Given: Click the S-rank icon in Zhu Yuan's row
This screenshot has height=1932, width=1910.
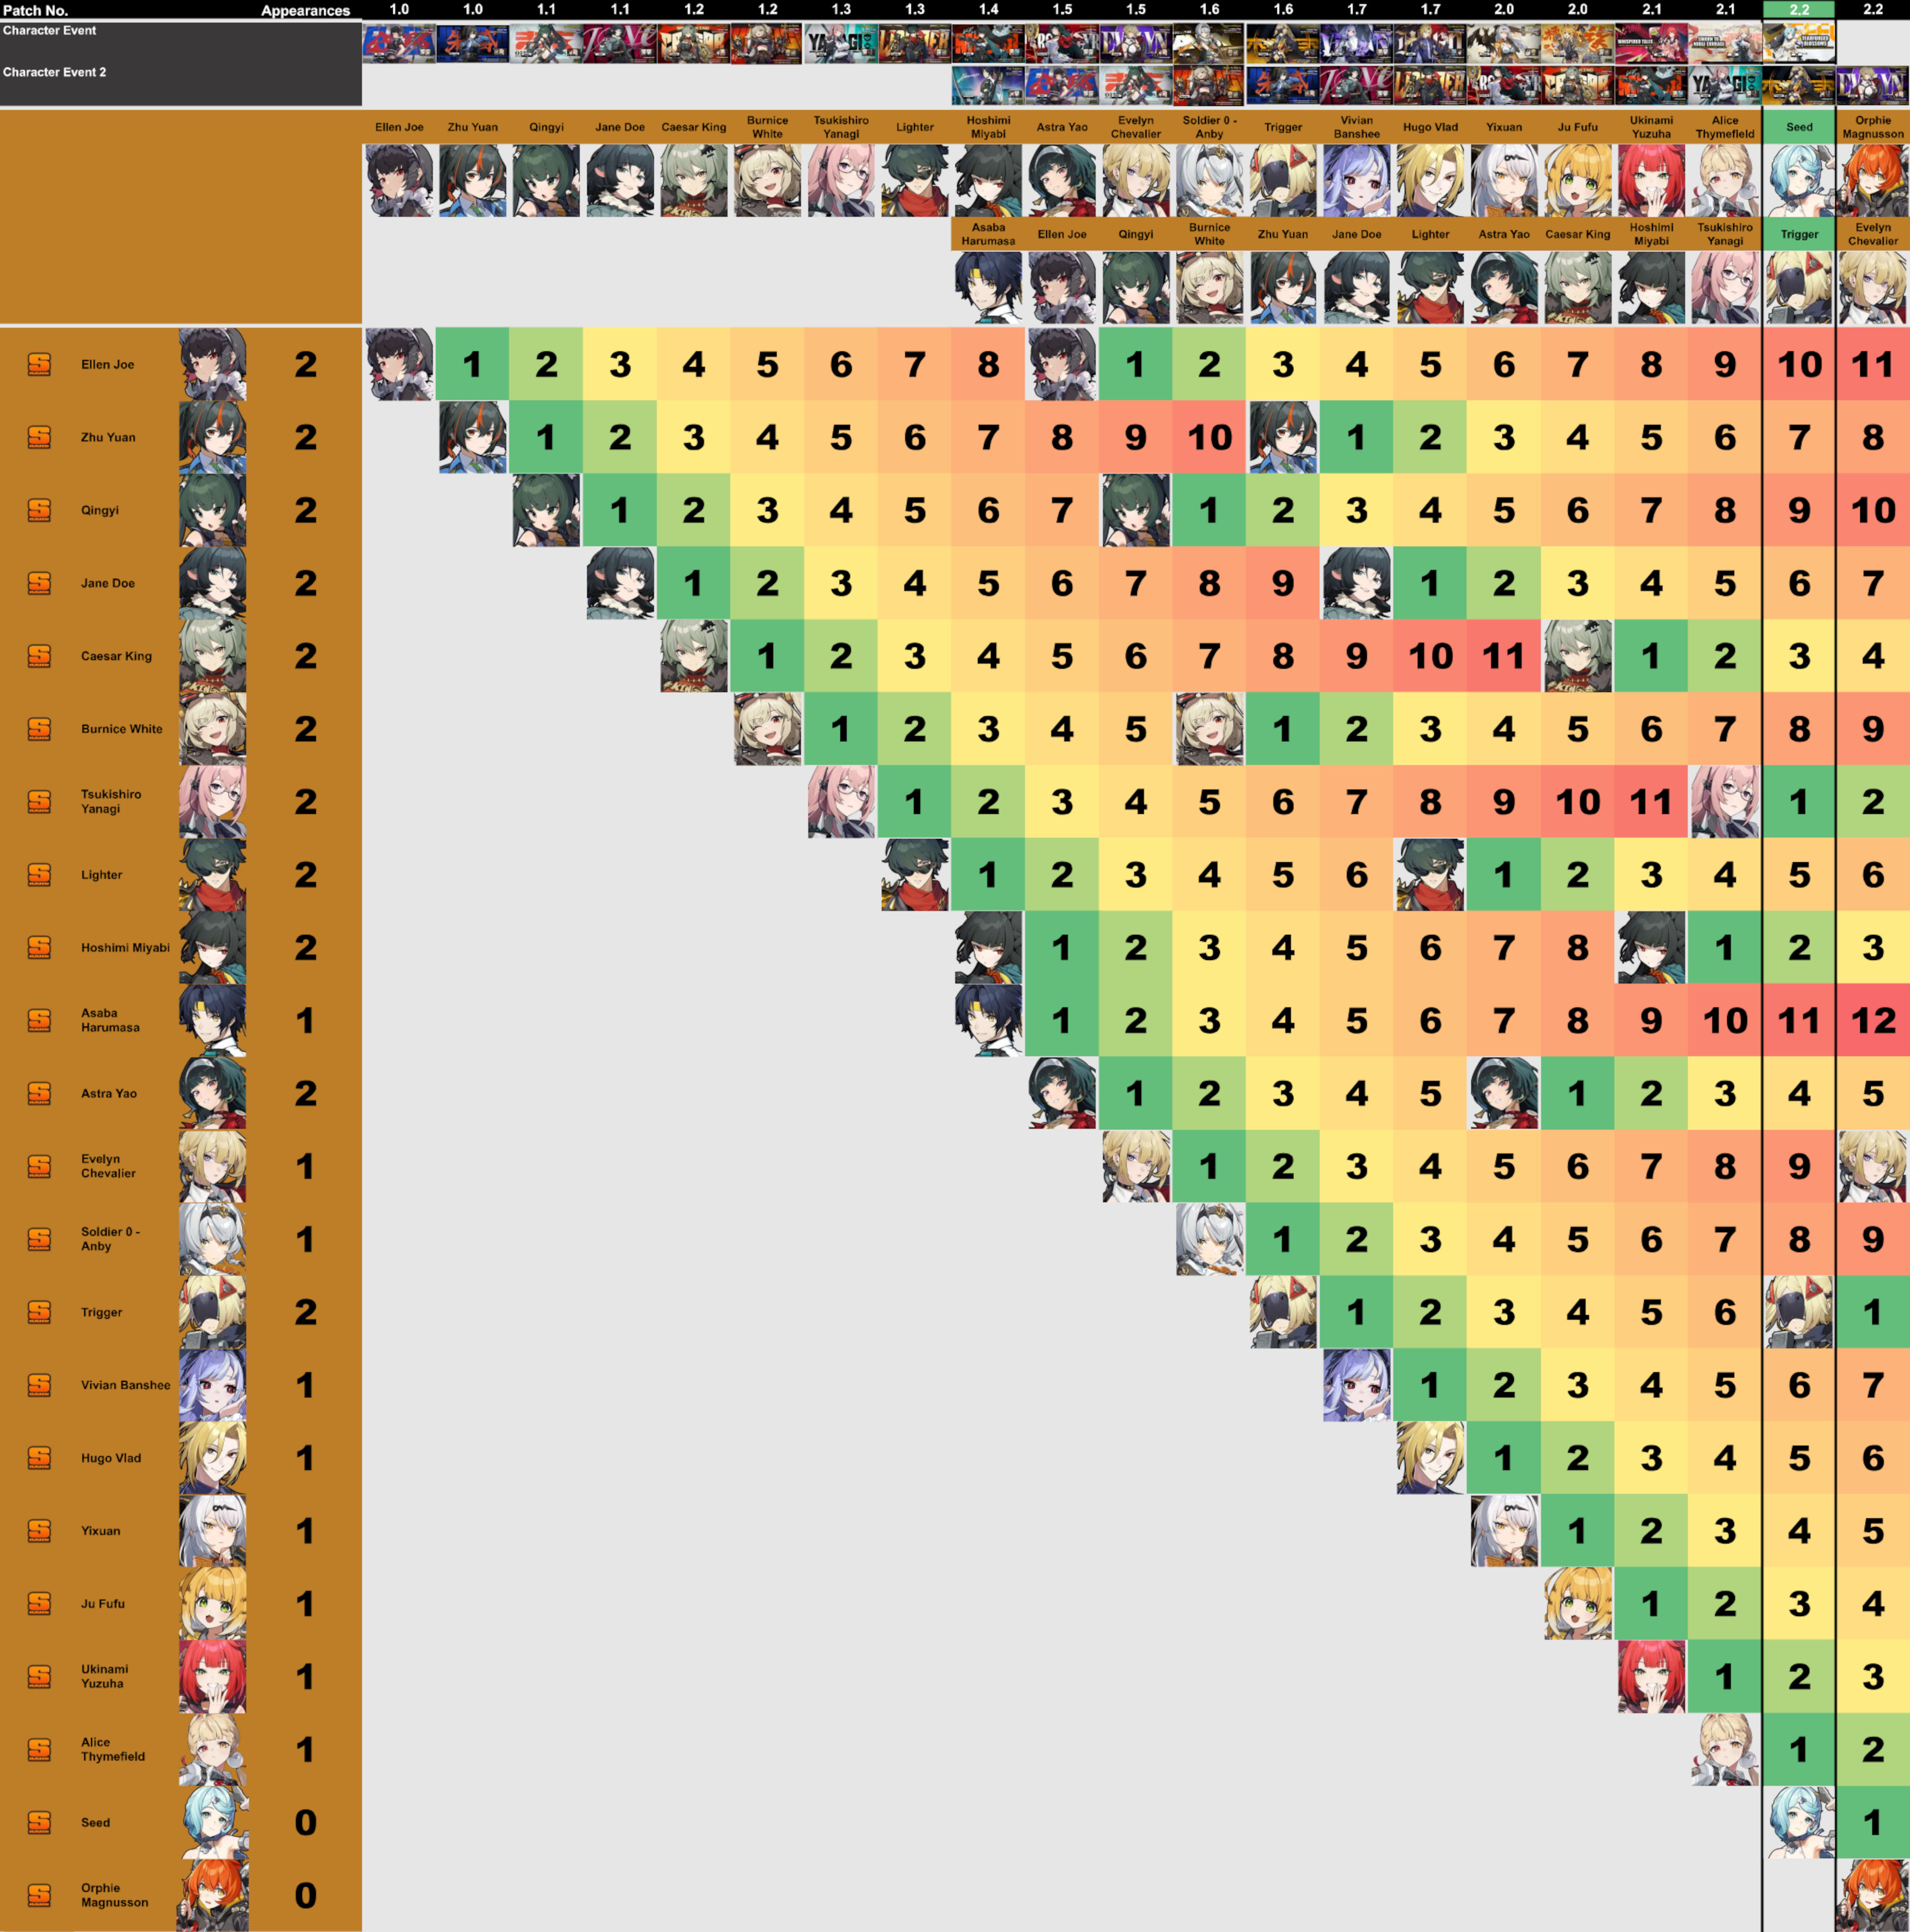Looking at the screenshot, I should 39,437.
